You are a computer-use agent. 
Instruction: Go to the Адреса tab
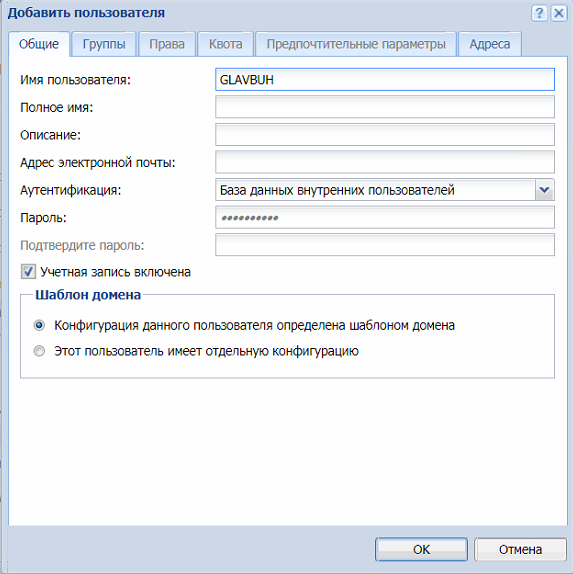(x=490, y=44)
